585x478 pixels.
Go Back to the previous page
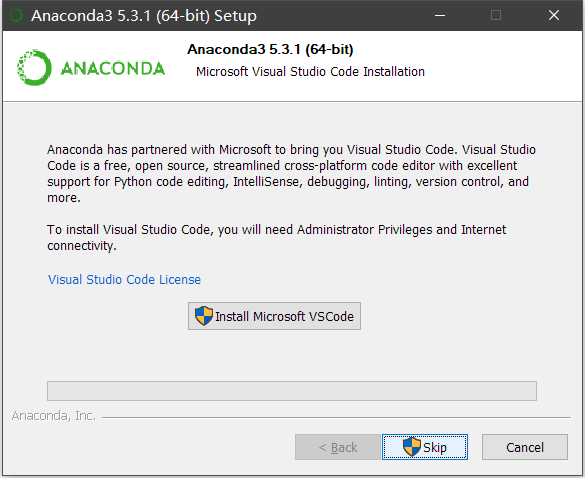338,447
